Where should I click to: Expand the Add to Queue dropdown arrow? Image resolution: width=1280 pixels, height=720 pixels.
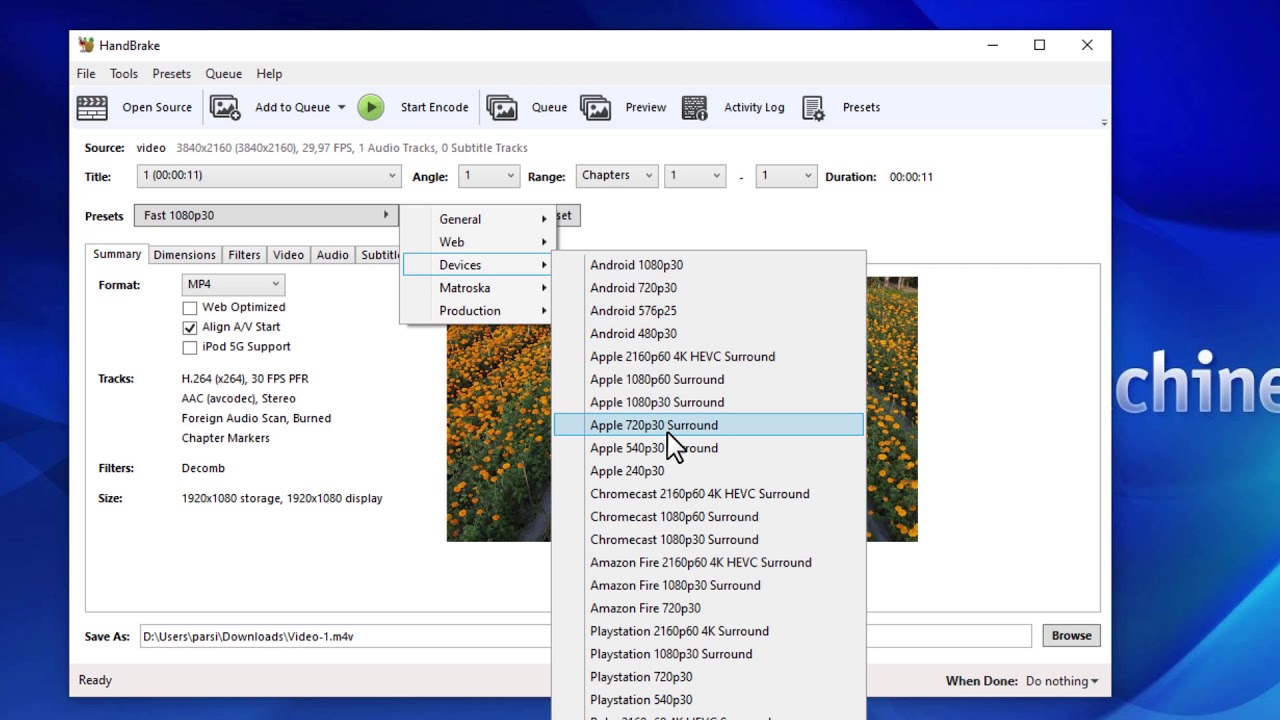pos(341,107)
